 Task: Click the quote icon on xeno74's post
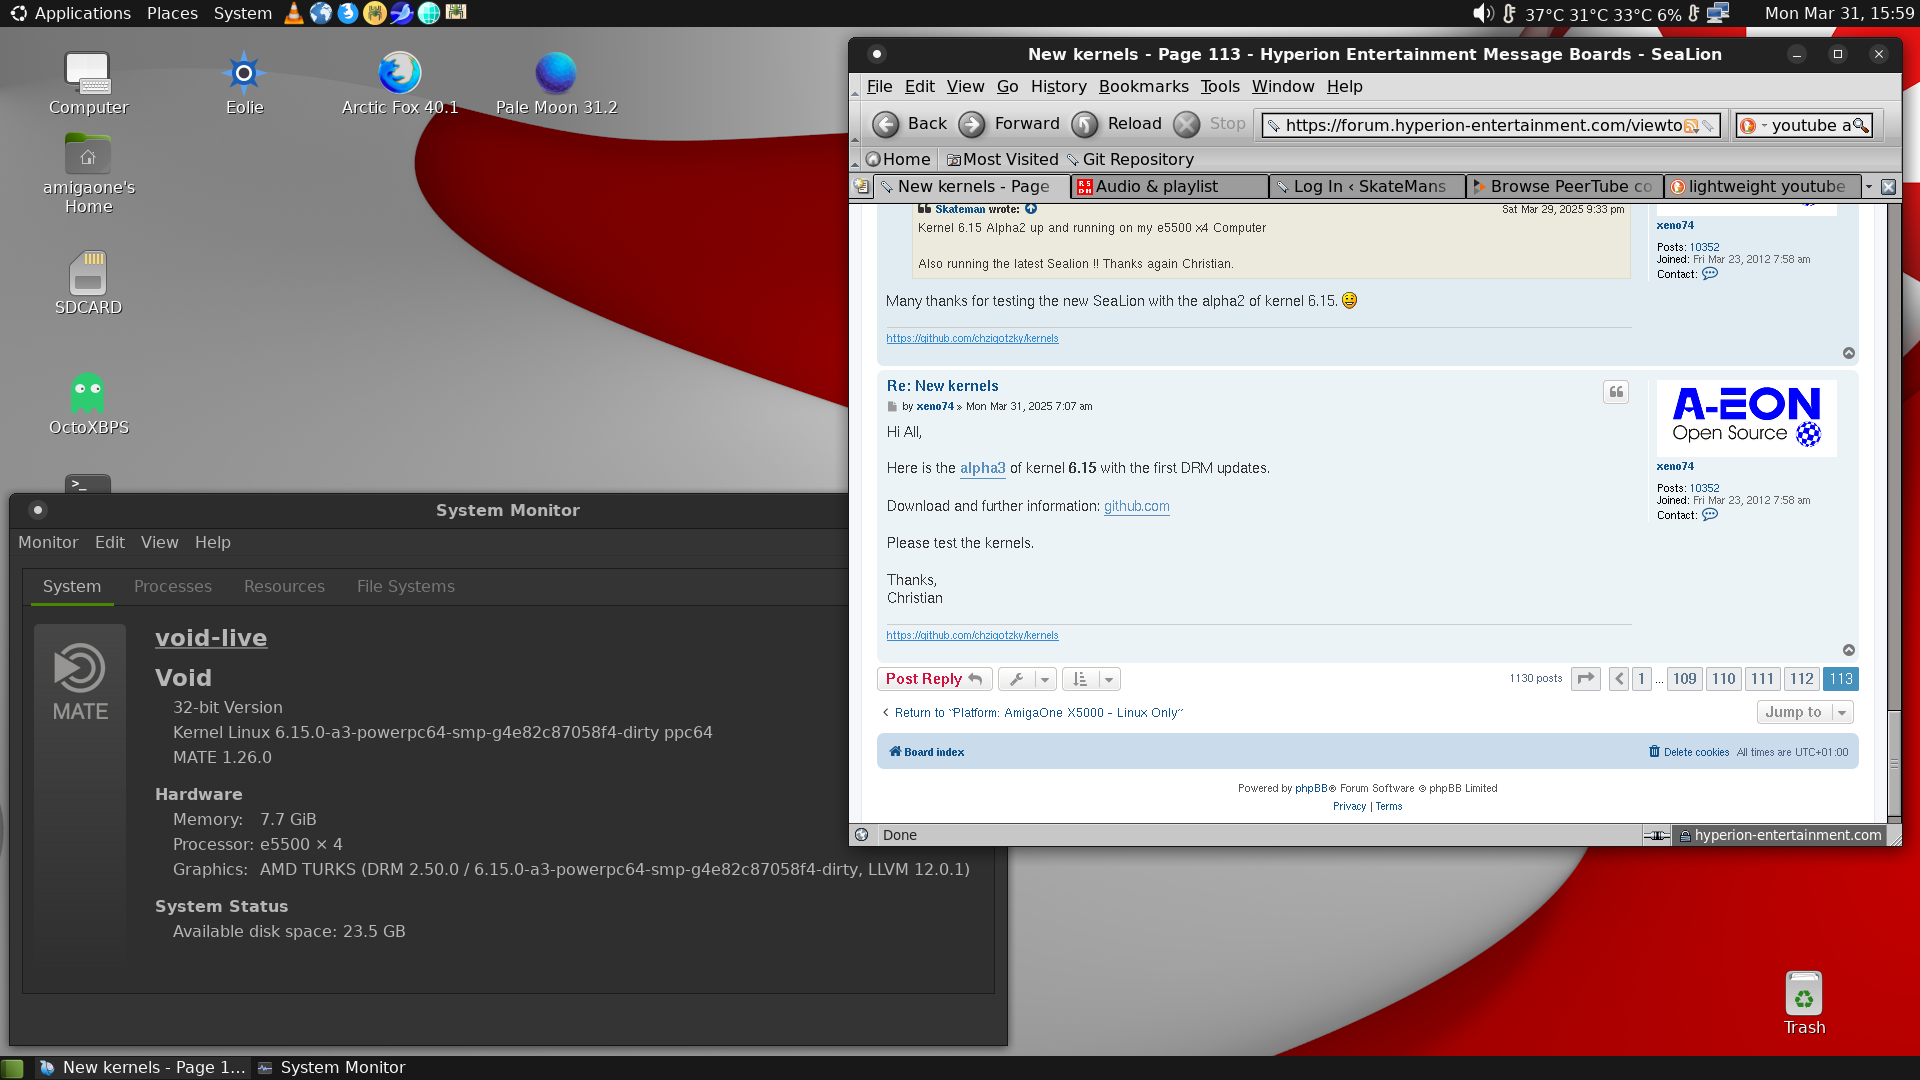[1616, 392]
